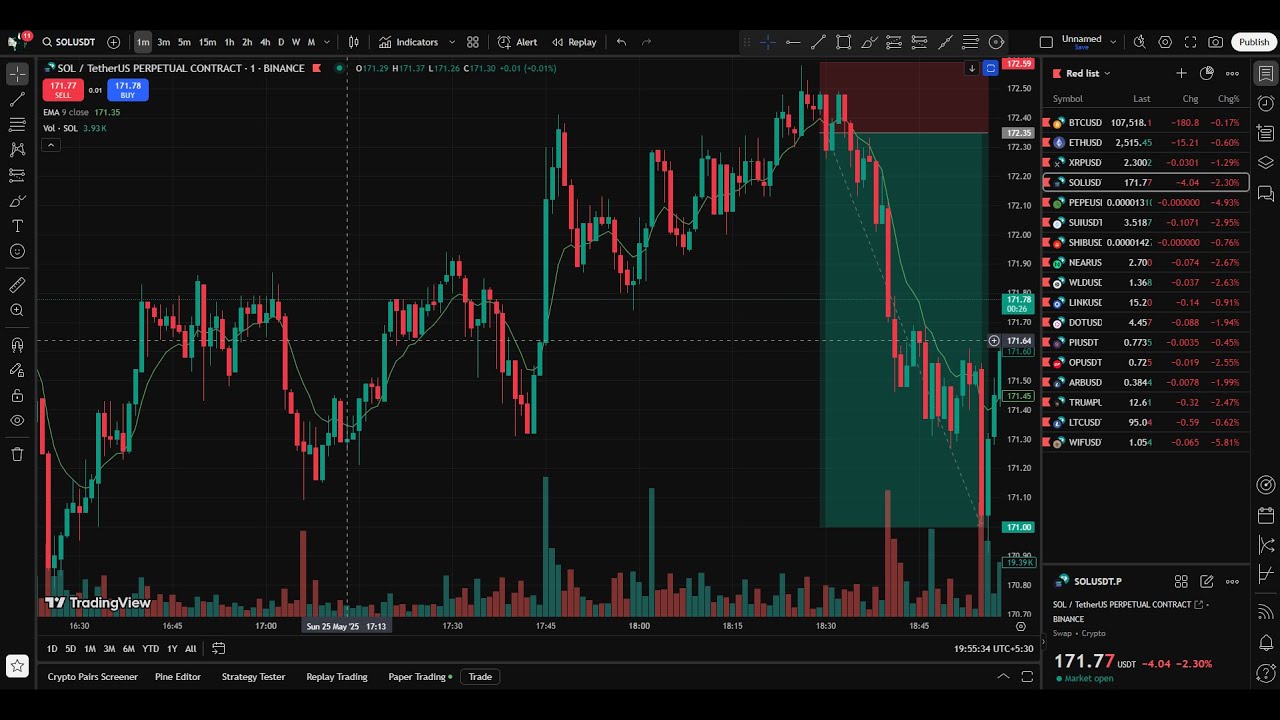
Task: Click the red flag next to chart symbol title
Action: 317,68
